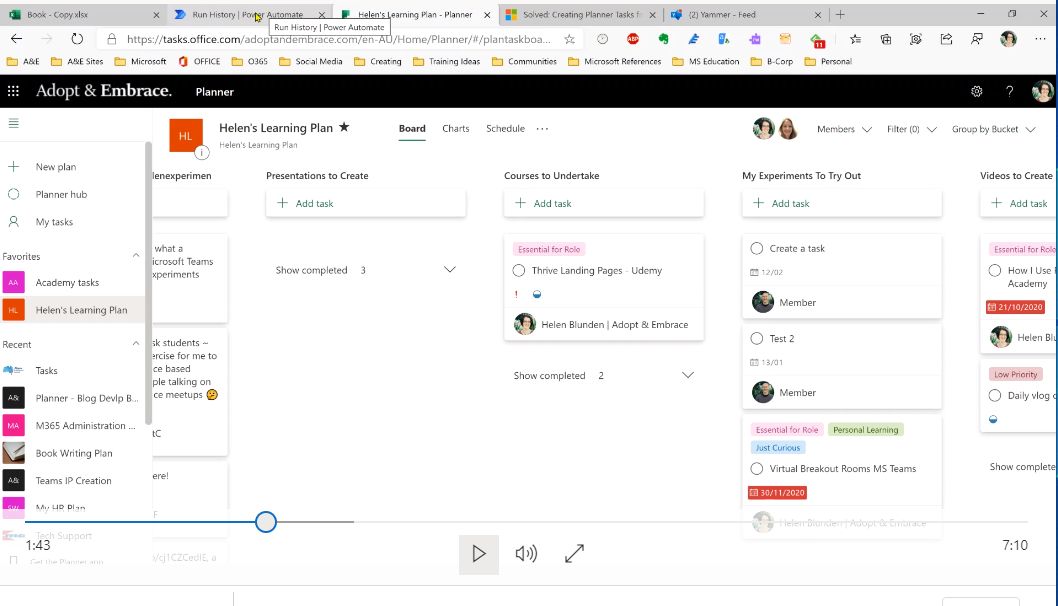Open the Filter (0) dropdown
Image resolution: width=1058 pixels, height=606 pixels.
912,129
